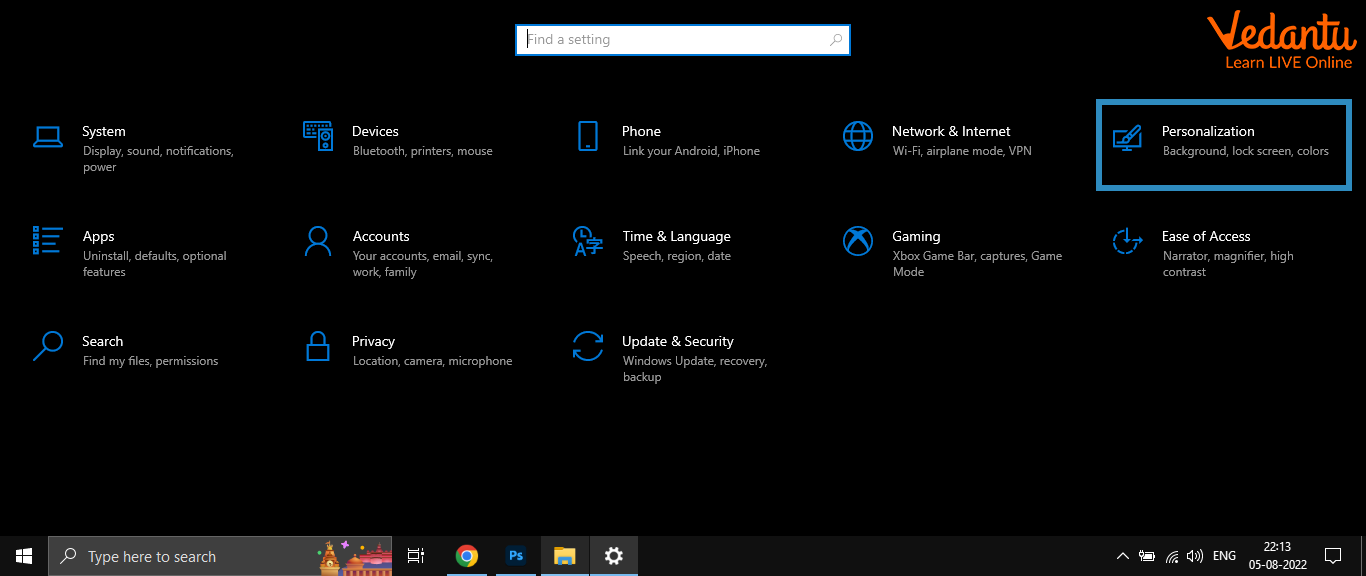The width and height of the screenshot is (1366, 576).
Task: Open the Privacy padlock icon
Action: [x=318, y=346]
